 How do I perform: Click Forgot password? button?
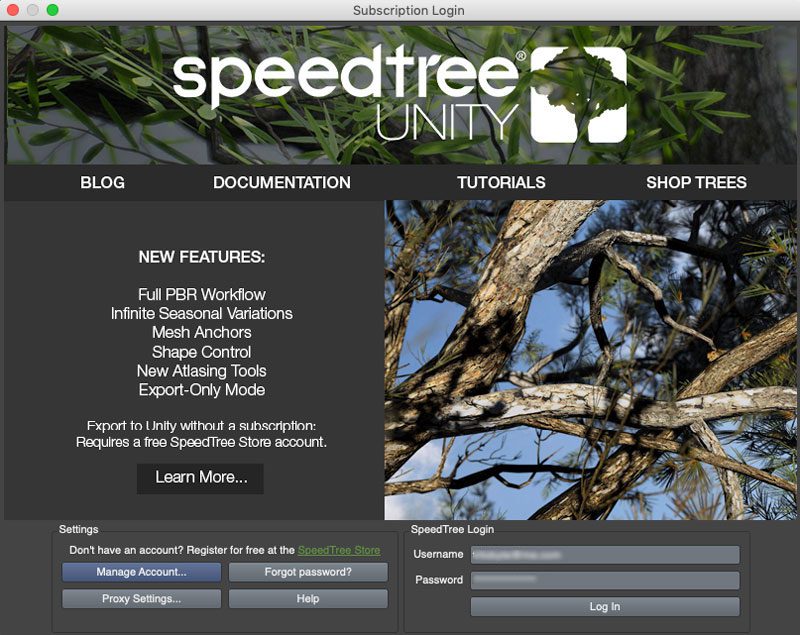(x=308, y=572)
